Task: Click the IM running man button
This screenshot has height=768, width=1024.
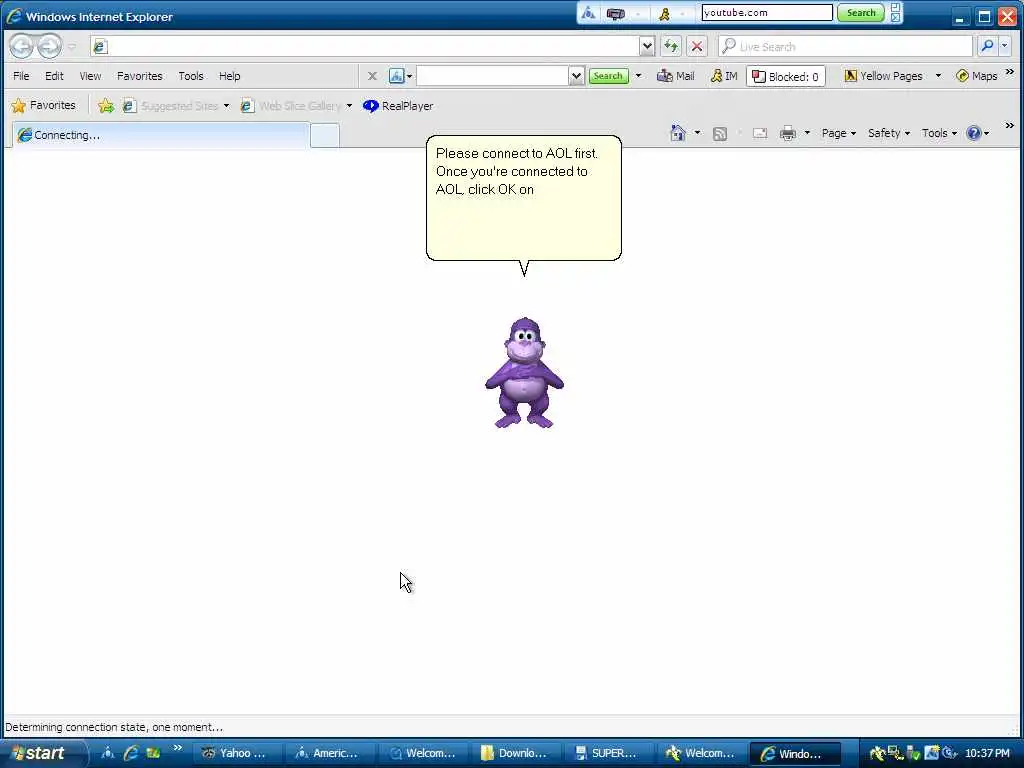Action: 724,76
